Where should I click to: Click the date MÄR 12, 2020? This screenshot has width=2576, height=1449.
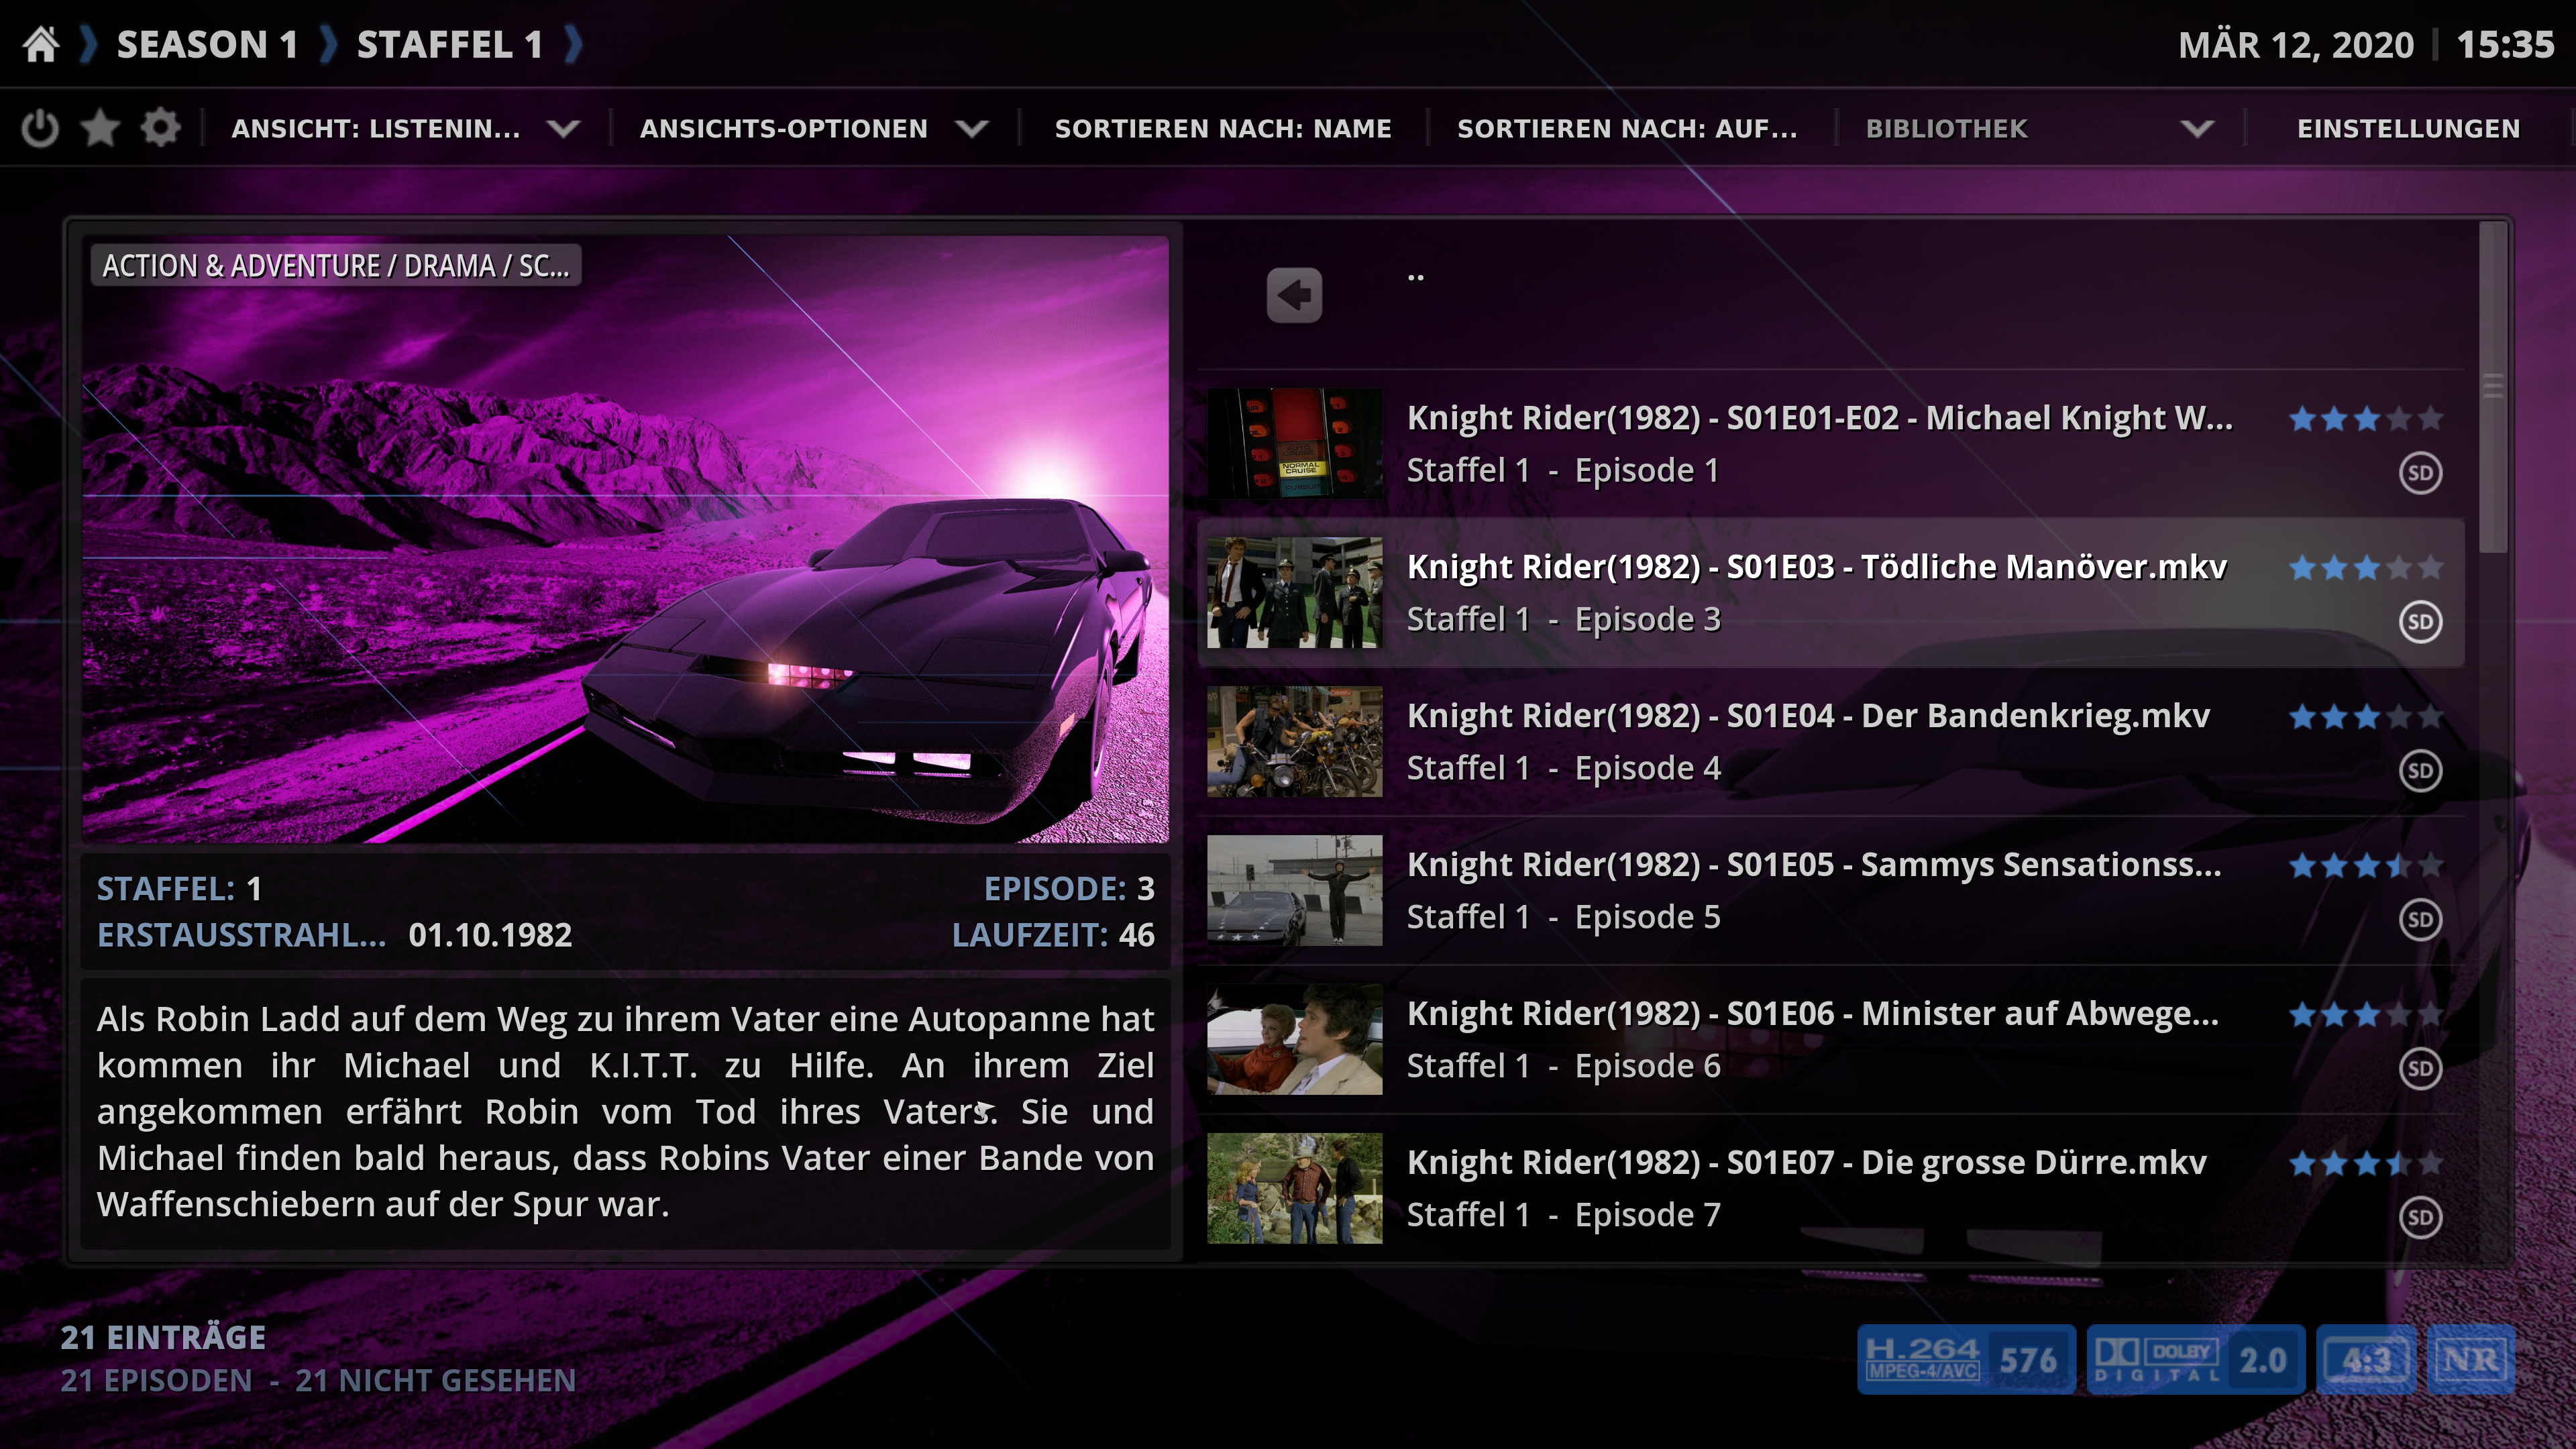[x=2296, y=45]
